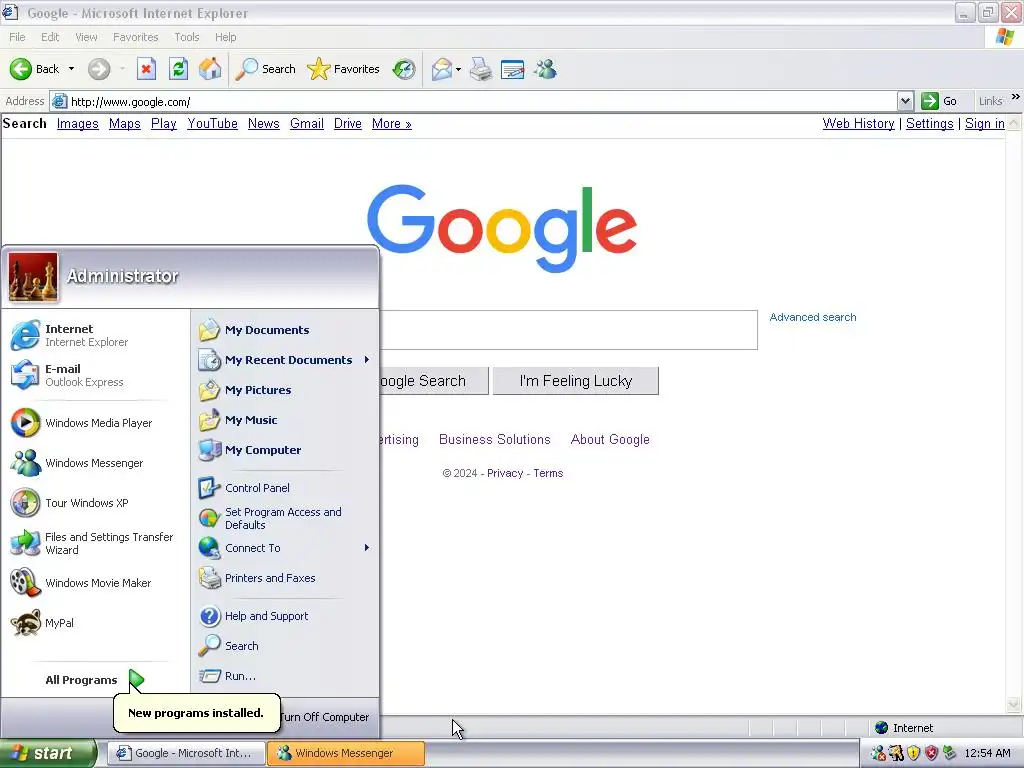Open the Advanced search link
Image resolution: width=1024 pixels, height=768 pixels.
tap(813, 317)
